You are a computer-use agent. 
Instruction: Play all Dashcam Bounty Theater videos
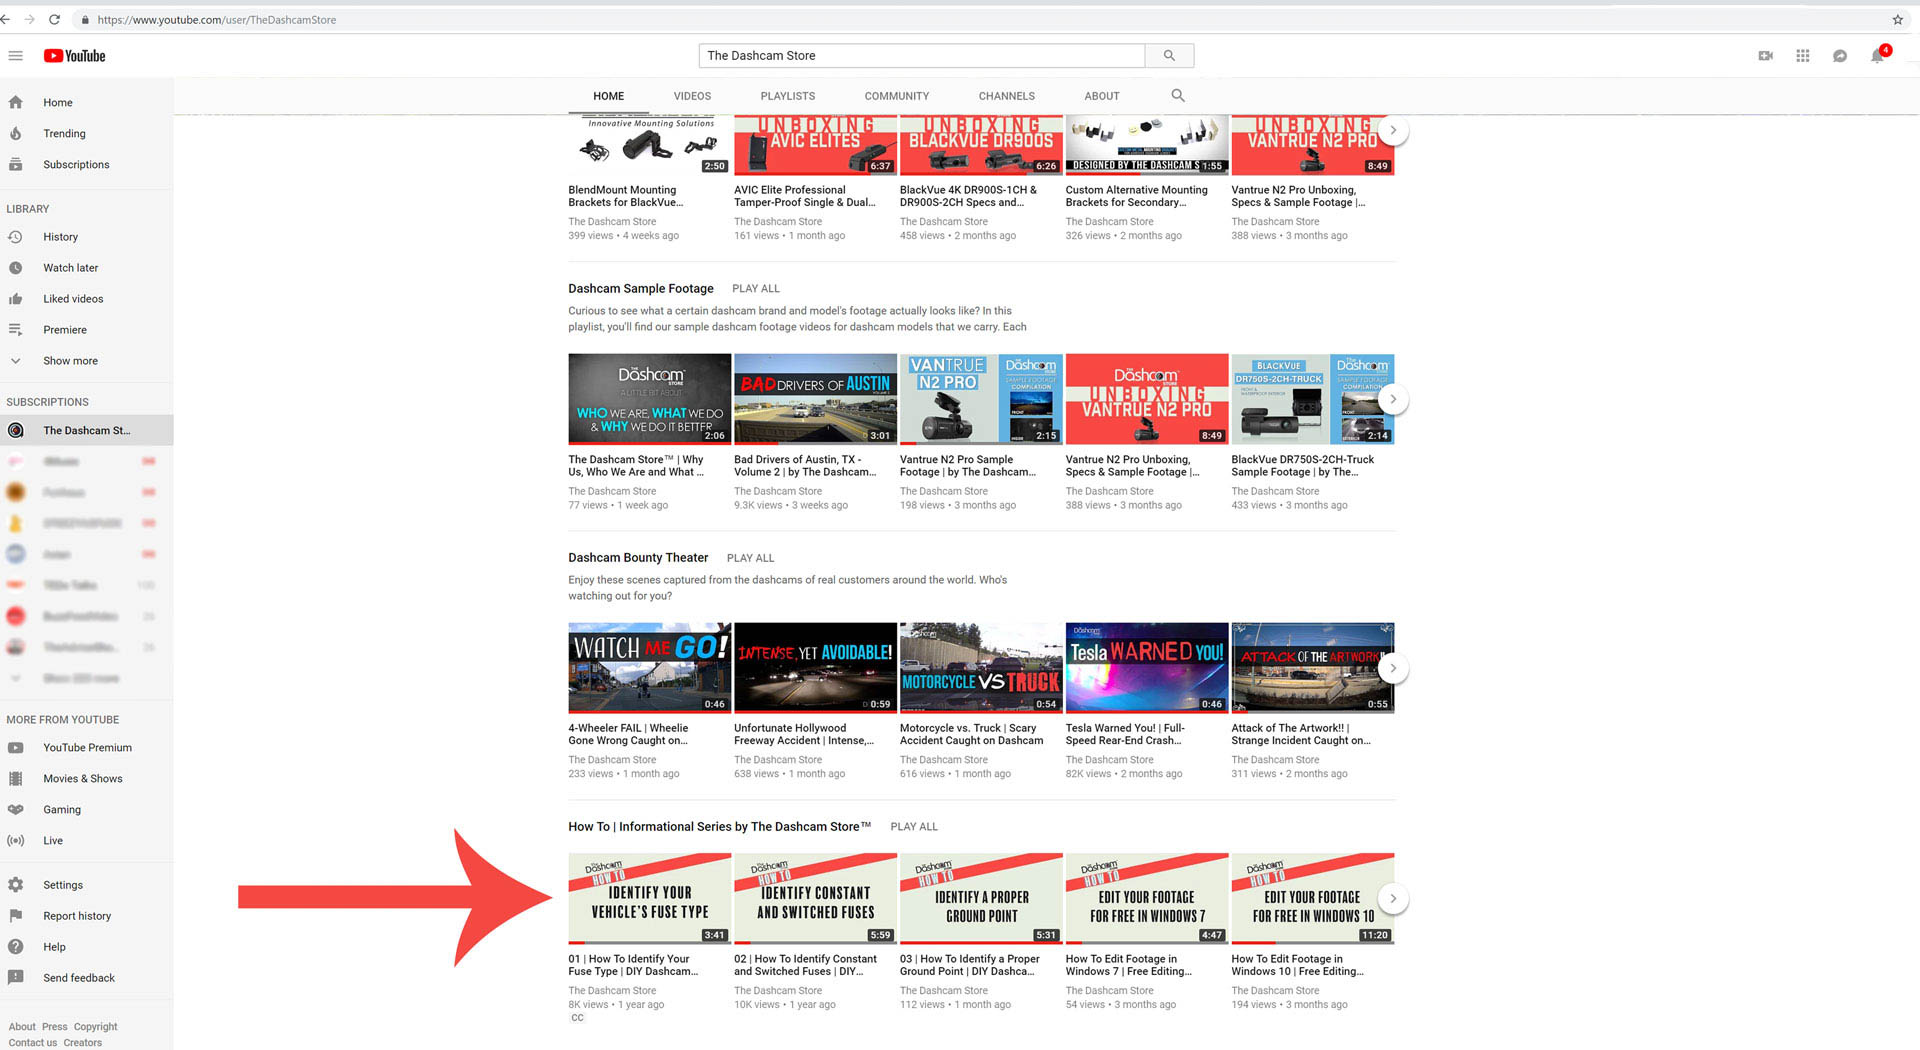coord(750,558)
